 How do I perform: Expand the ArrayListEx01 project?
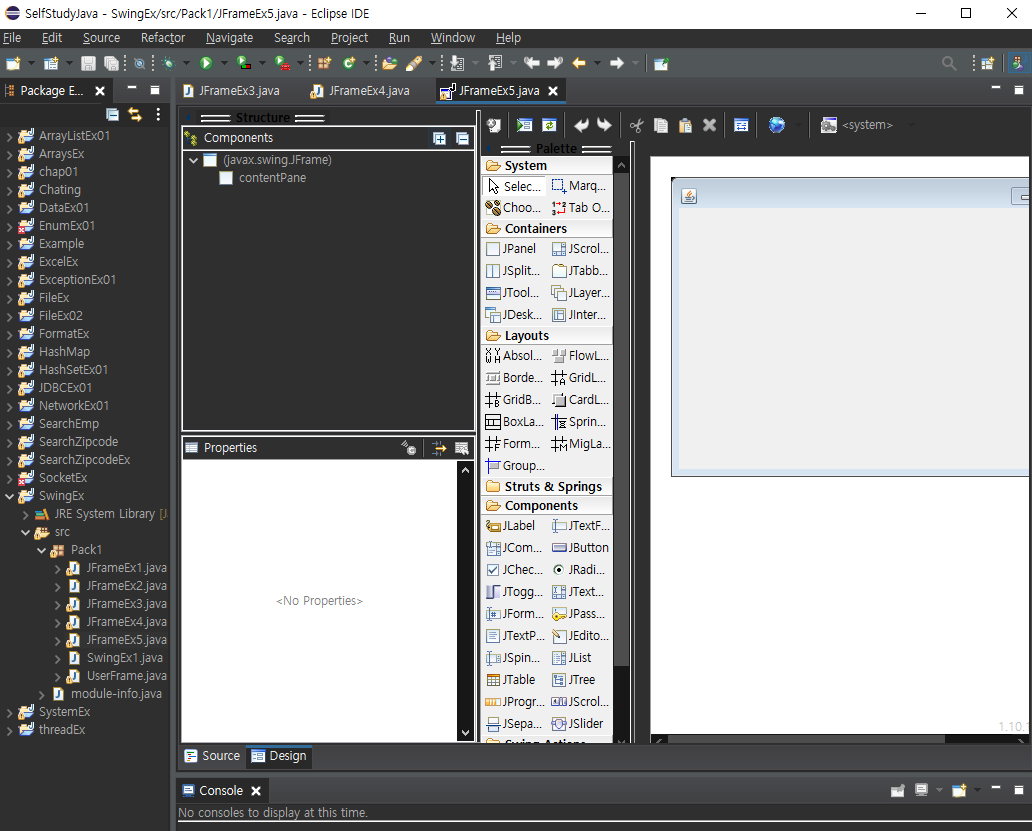(9, 136)
